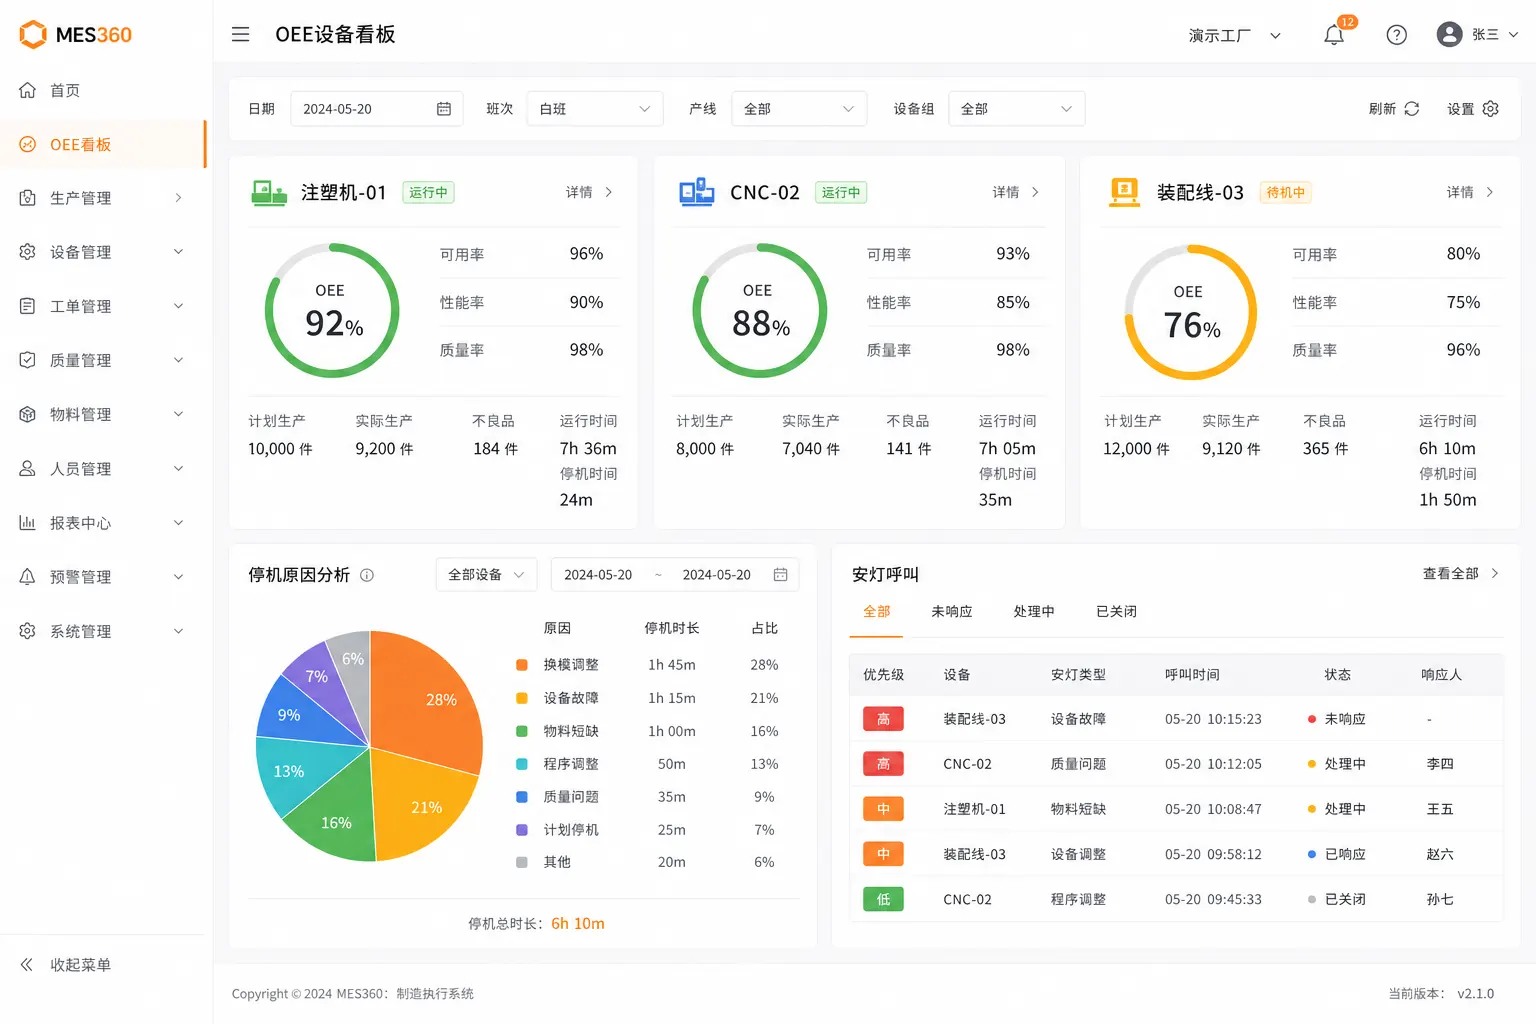
Task: Open the 全部设备 dropdown
Action: (487, 575)
